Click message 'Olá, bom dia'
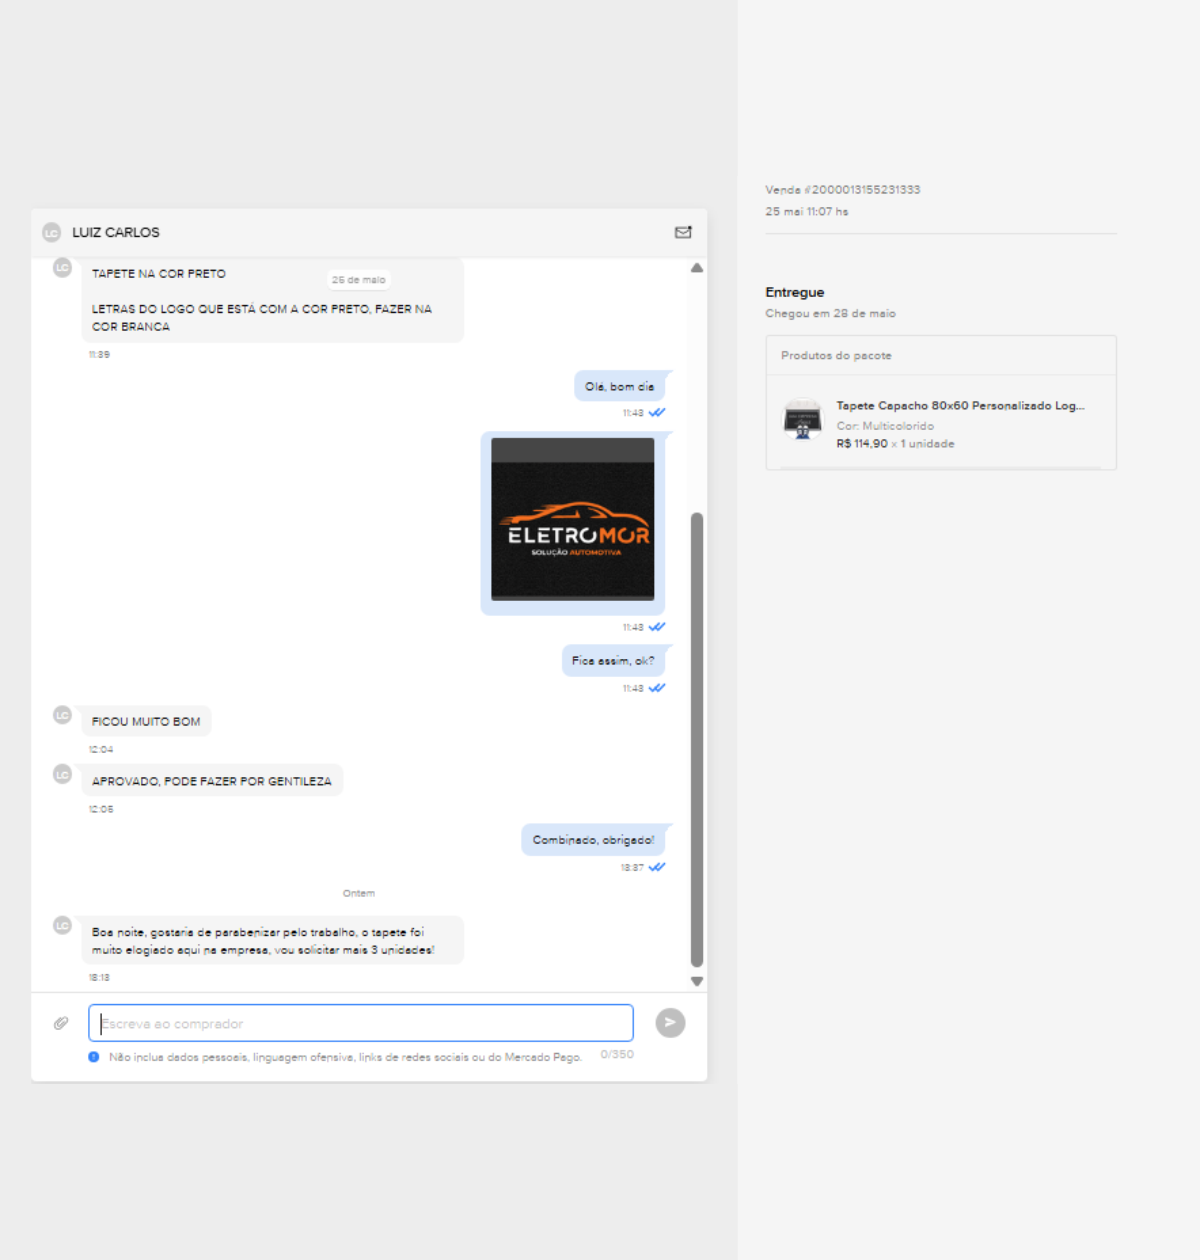This screenshot has width=1200, height=1260. point(619,386)
